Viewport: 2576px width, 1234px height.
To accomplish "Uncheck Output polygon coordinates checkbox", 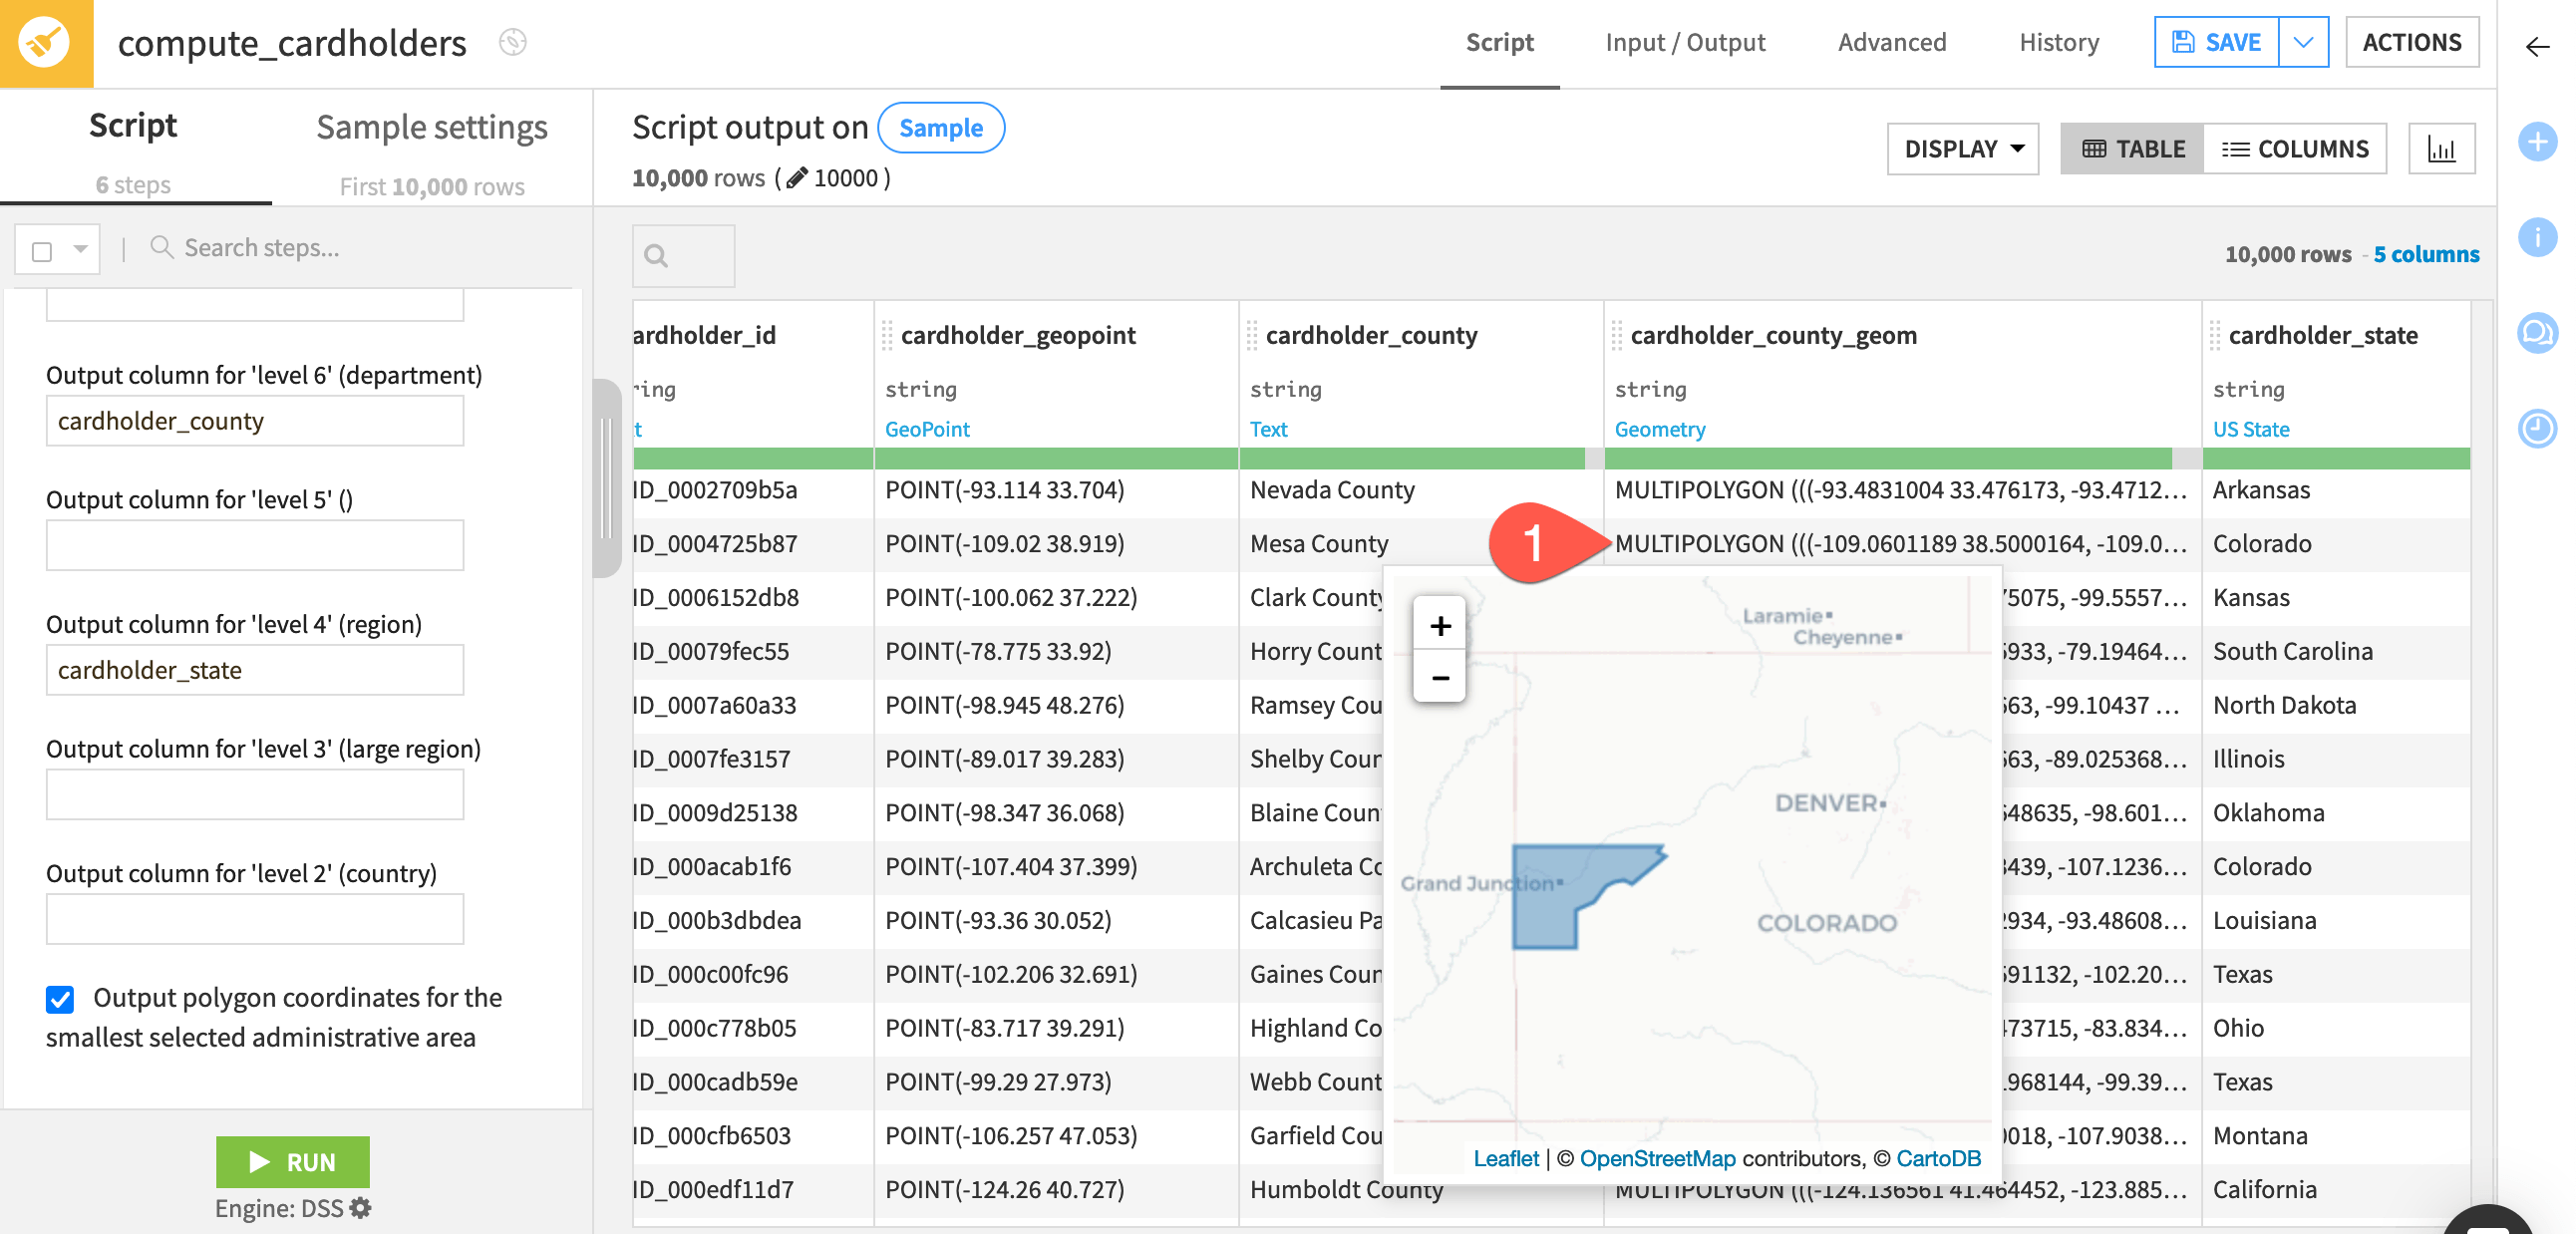I will (x=60, y=998).
